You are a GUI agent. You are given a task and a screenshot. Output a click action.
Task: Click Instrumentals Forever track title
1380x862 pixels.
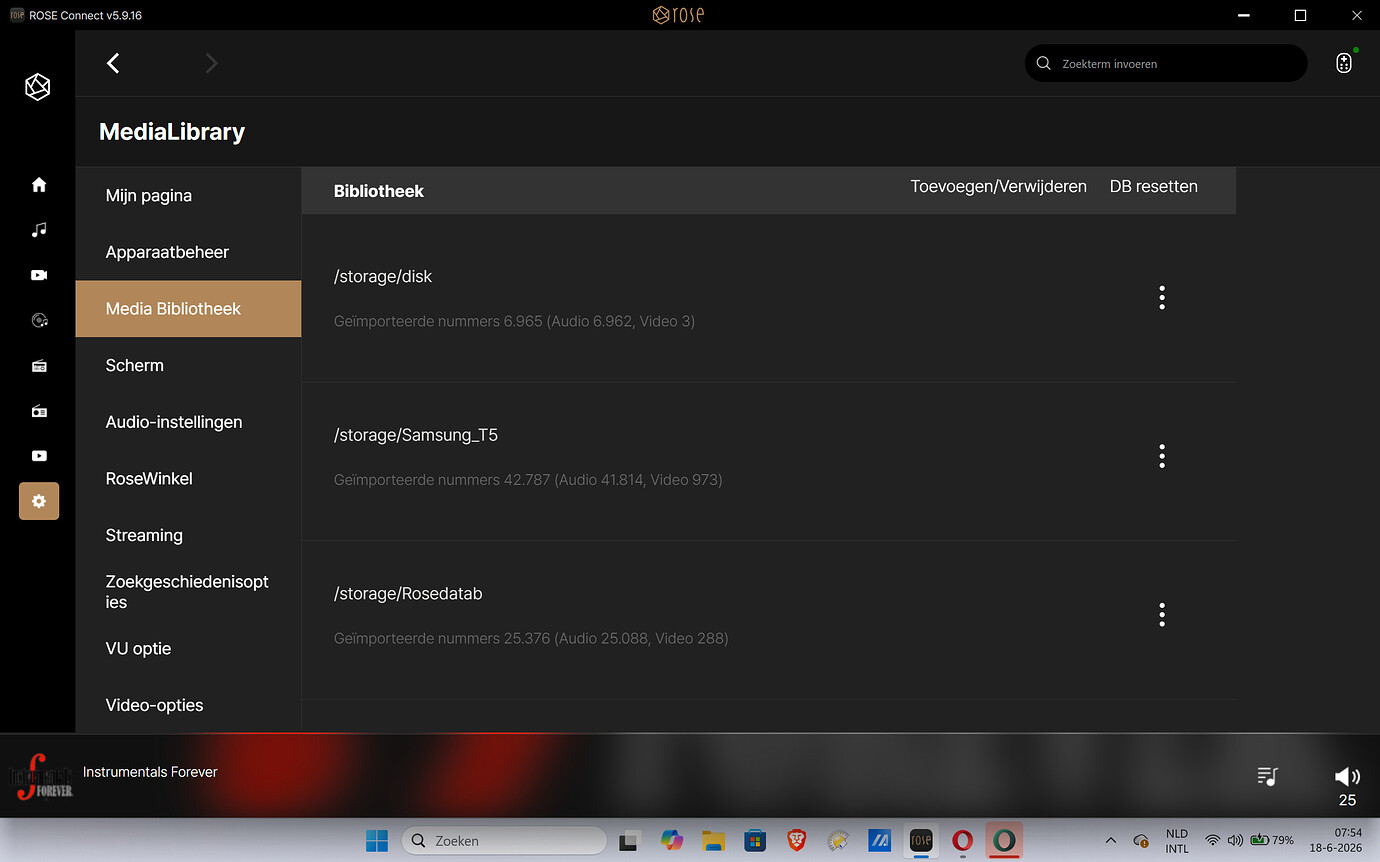pos(150,772)
